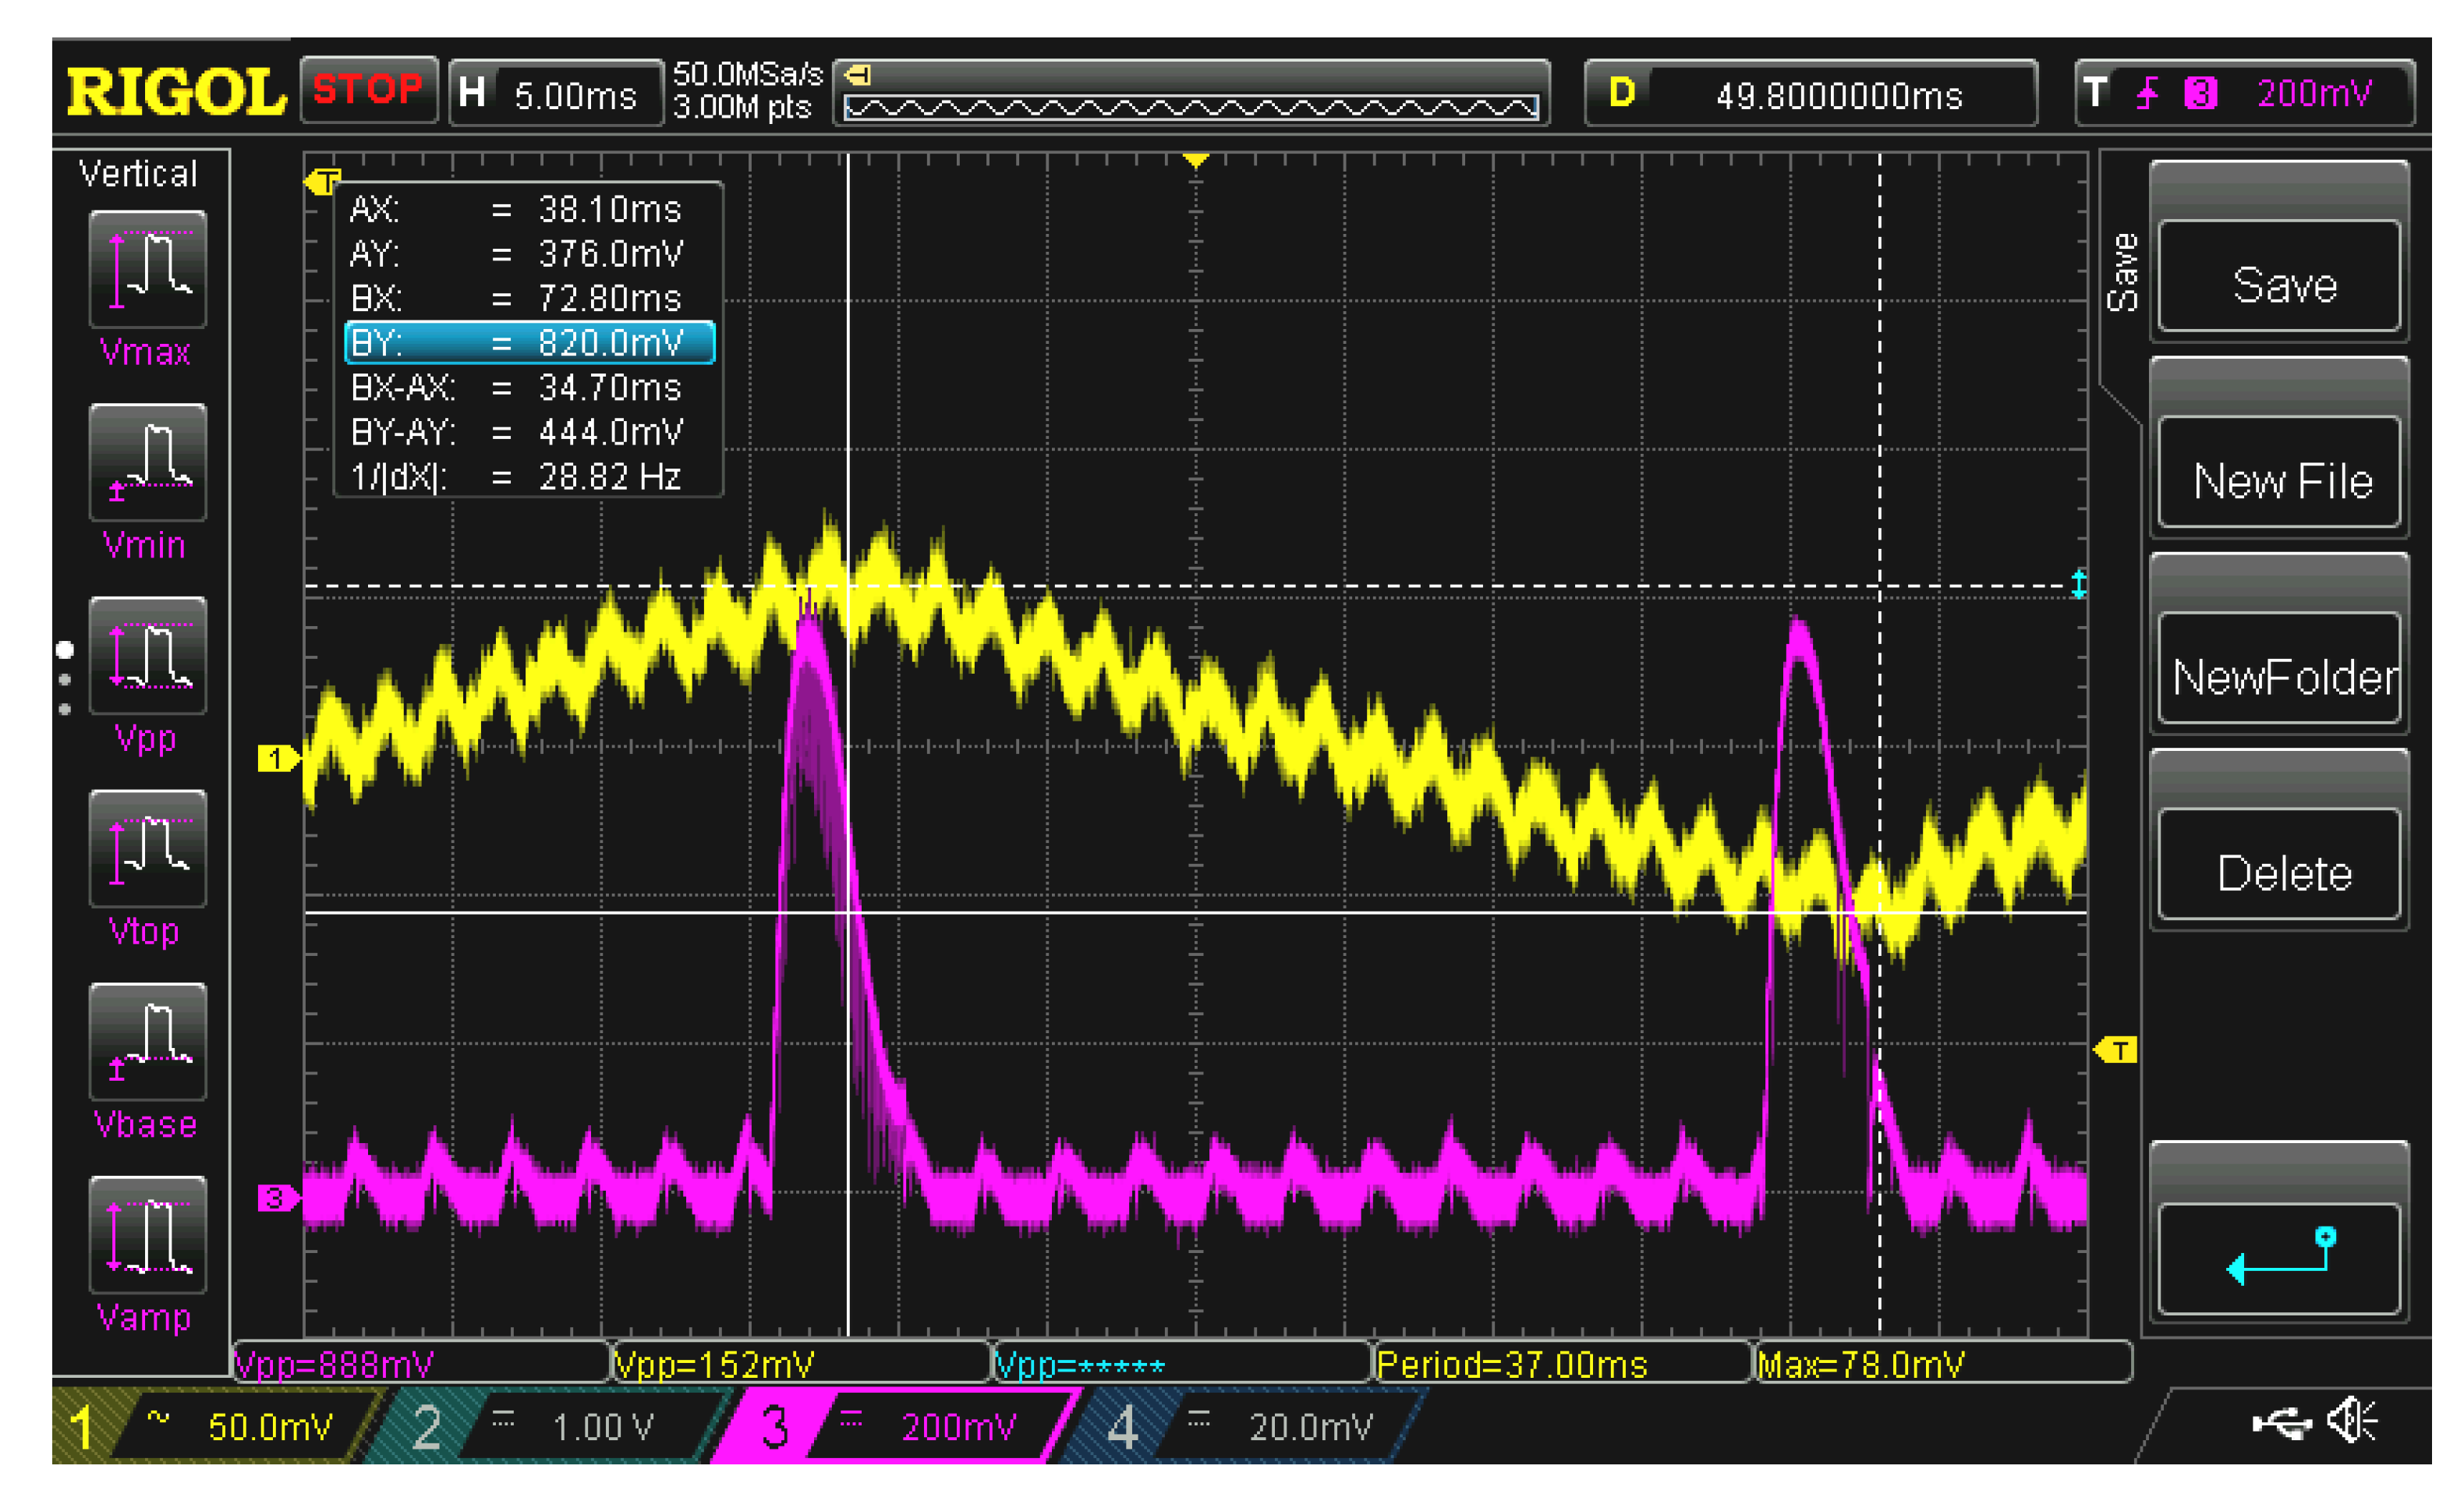Select the Vamp measurement icon

coord(147,1234)
